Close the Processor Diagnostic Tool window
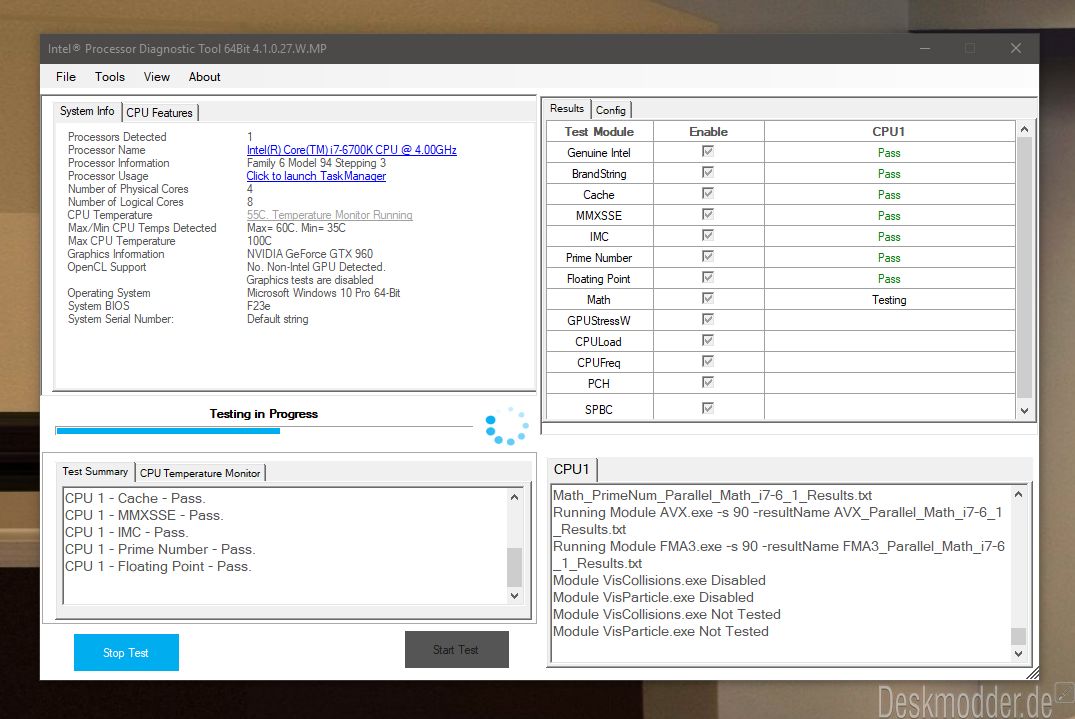This screenshot has width=1075, height=719. [x=1016, y=48]
